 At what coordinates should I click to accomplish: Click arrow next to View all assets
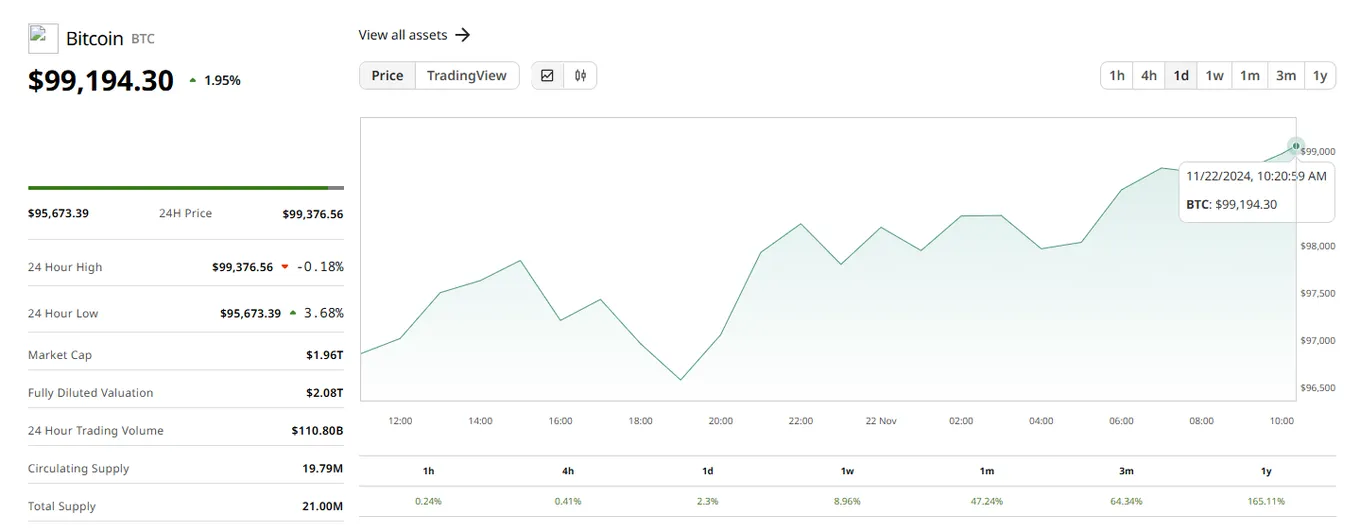(x=462, y=35)
